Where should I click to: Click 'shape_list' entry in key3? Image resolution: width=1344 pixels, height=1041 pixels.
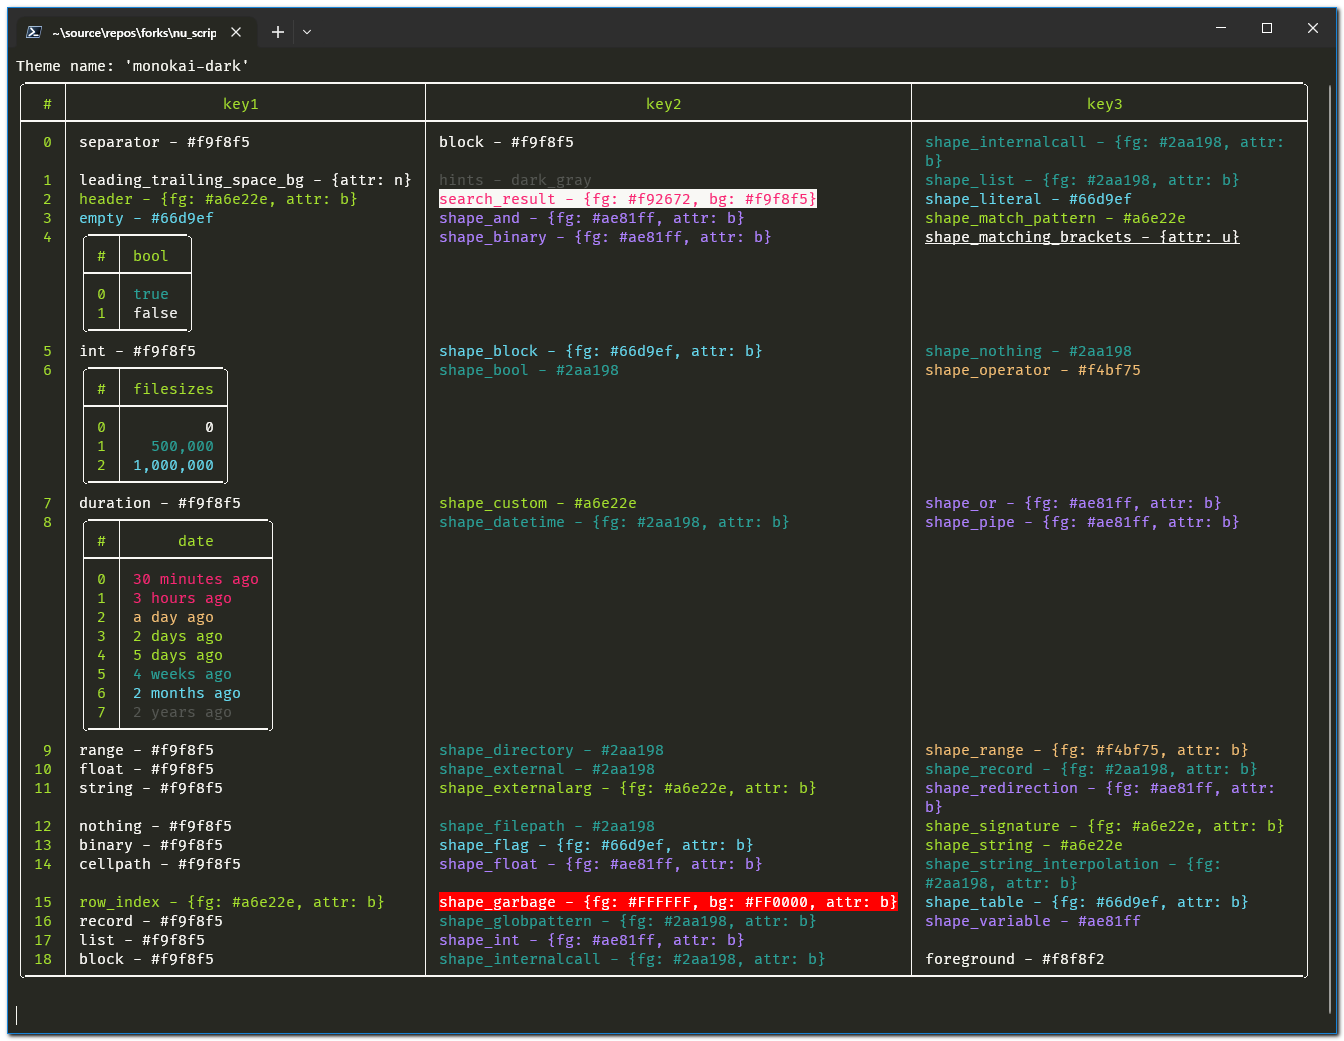[x=1082, y=180]
